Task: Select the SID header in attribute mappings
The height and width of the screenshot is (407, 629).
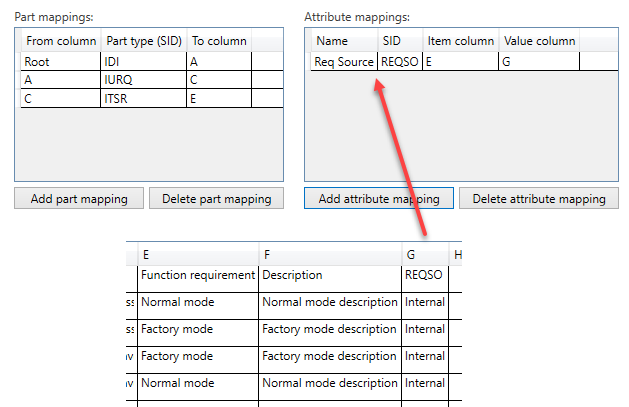Action: point(400,41)
